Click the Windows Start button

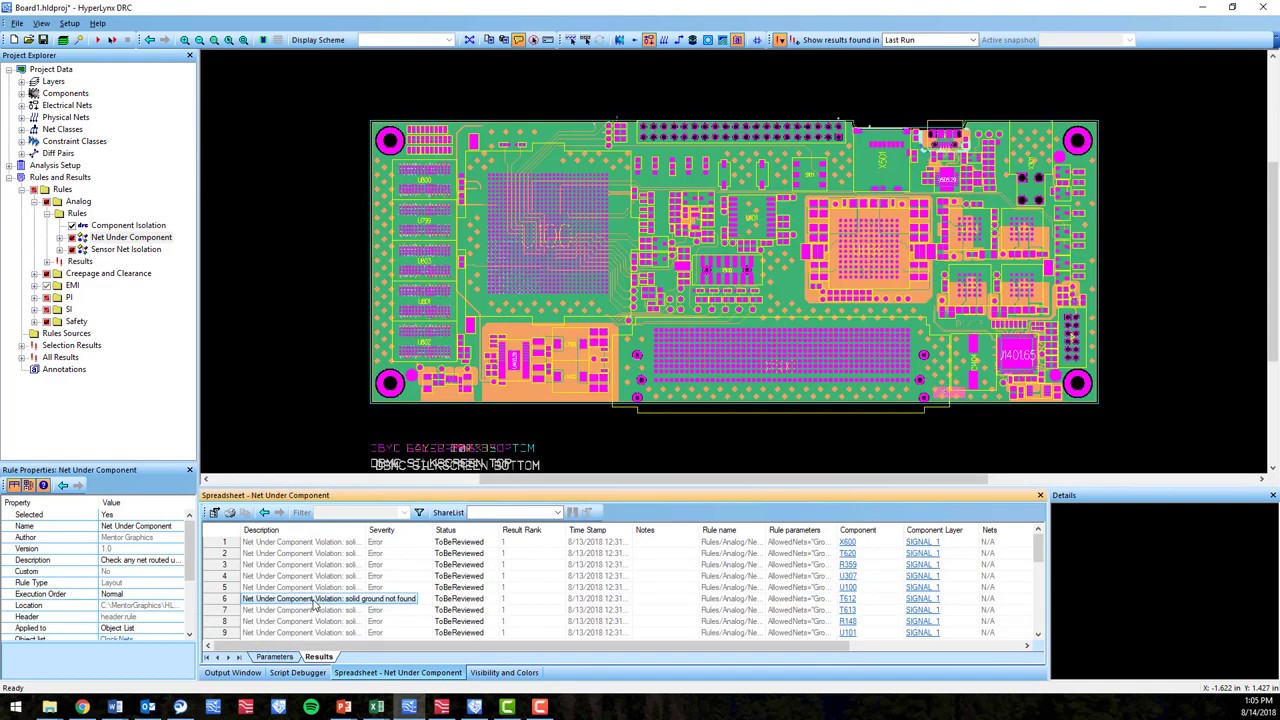click(x=16, y=708)
